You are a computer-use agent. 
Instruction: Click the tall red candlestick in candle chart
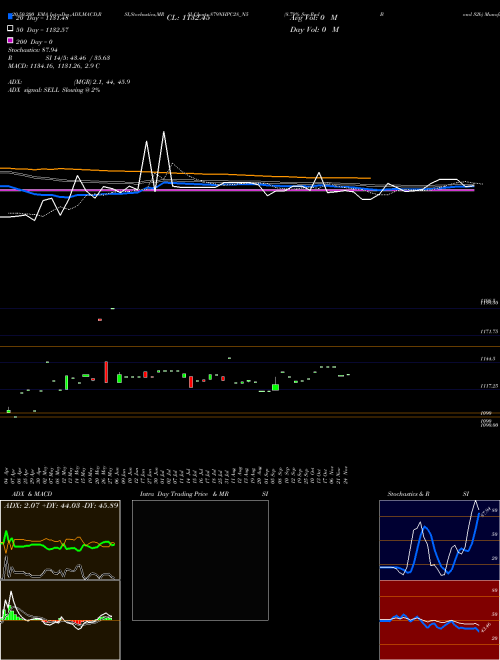tap(106, 372)
